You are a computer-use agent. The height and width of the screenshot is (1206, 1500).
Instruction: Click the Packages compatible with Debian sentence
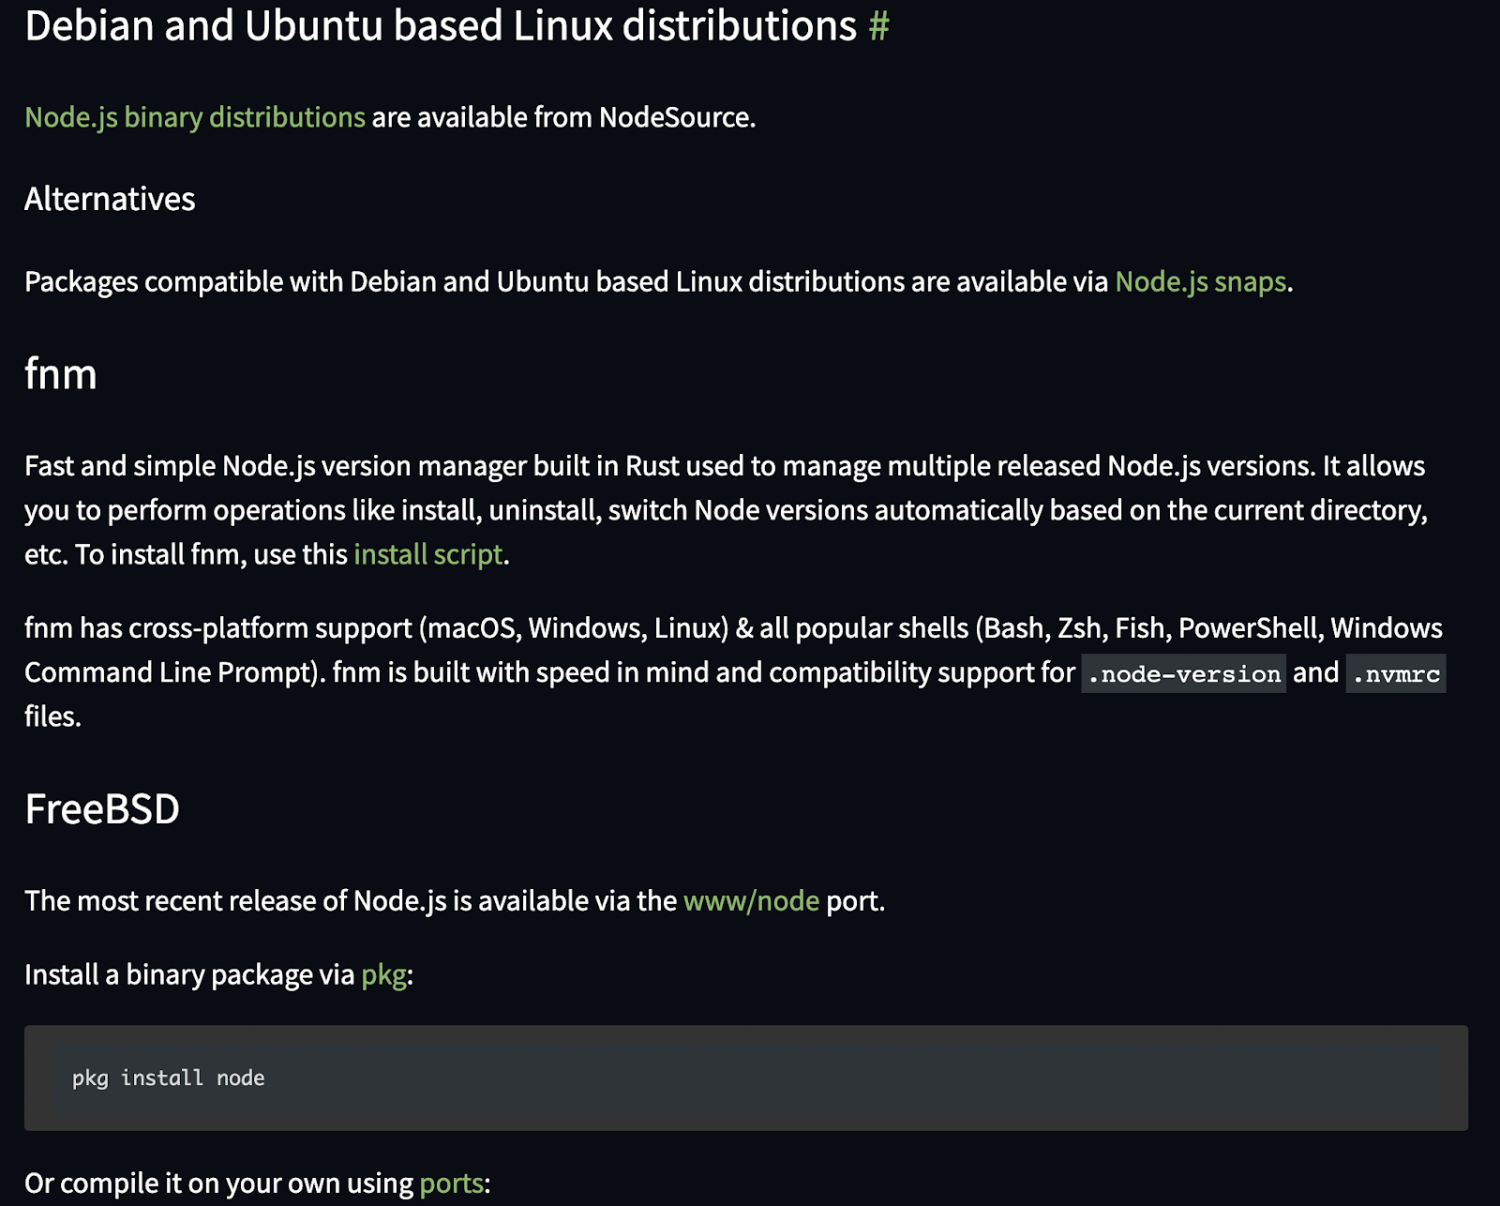click(560, 281)
